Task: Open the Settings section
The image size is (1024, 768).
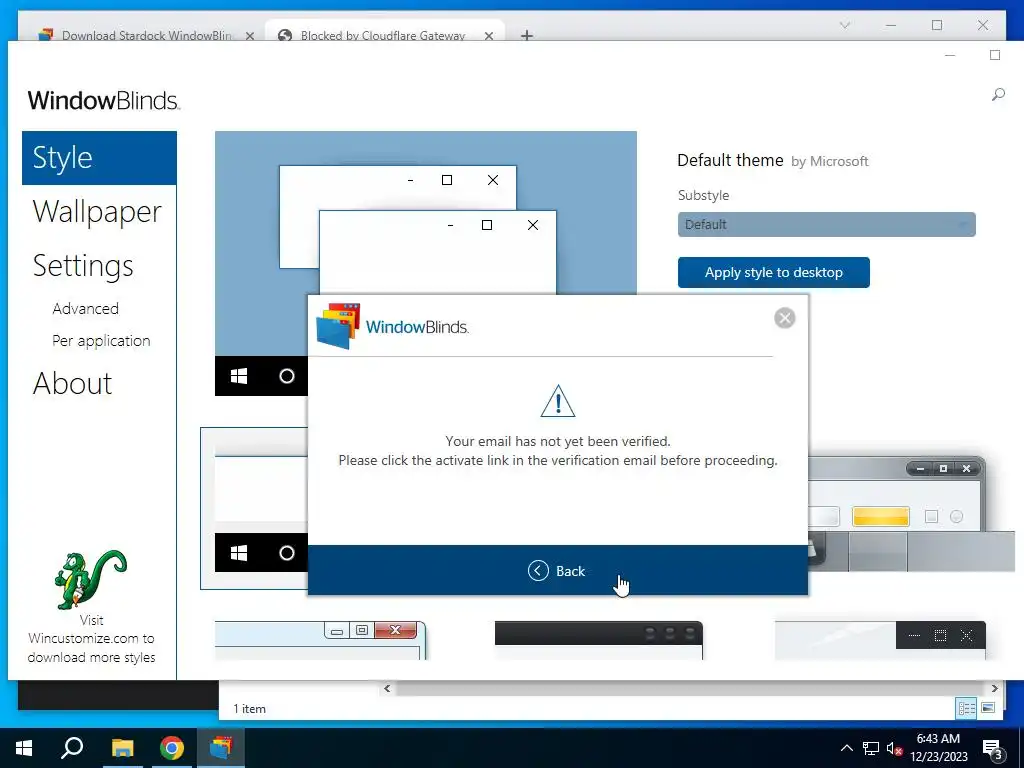Action: click(x=83, y=266)
